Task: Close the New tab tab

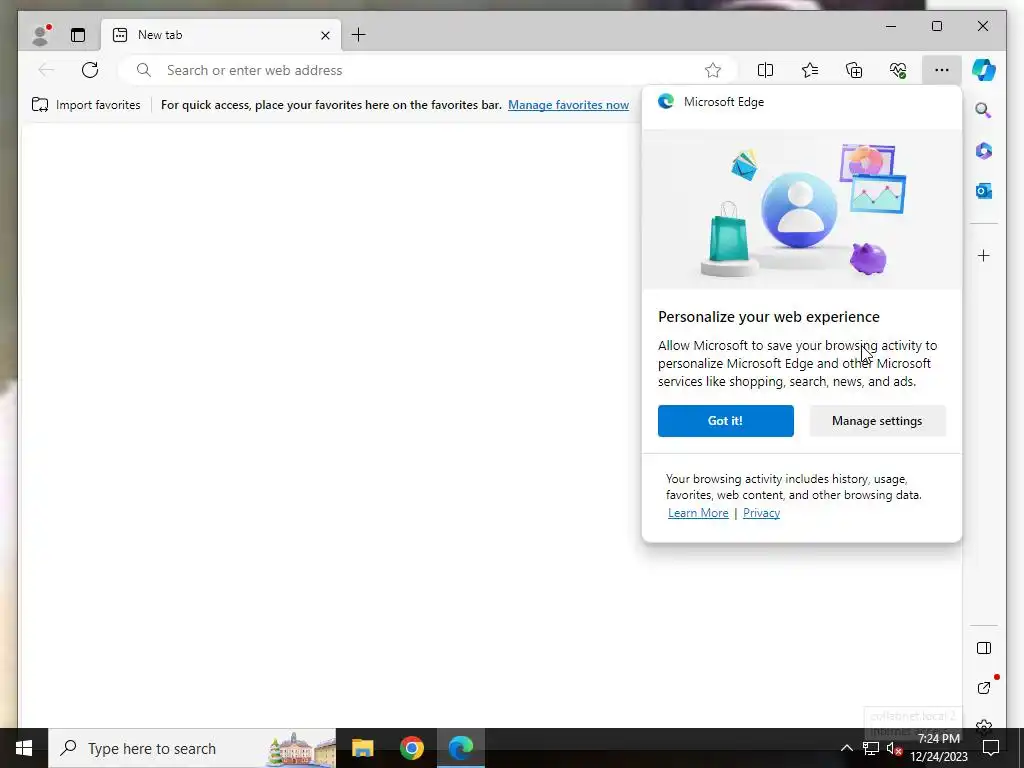Action: click(325, 35)
